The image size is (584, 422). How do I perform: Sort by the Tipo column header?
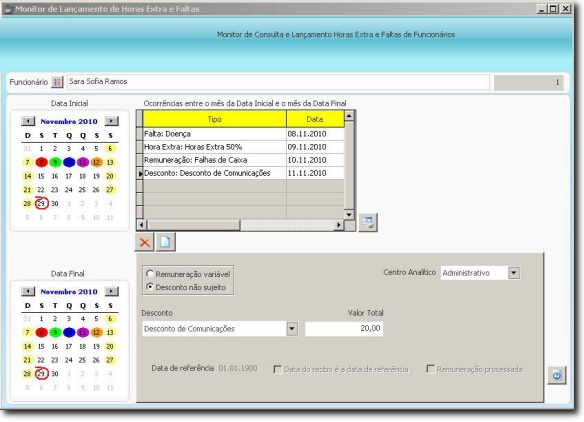point(215,119)
